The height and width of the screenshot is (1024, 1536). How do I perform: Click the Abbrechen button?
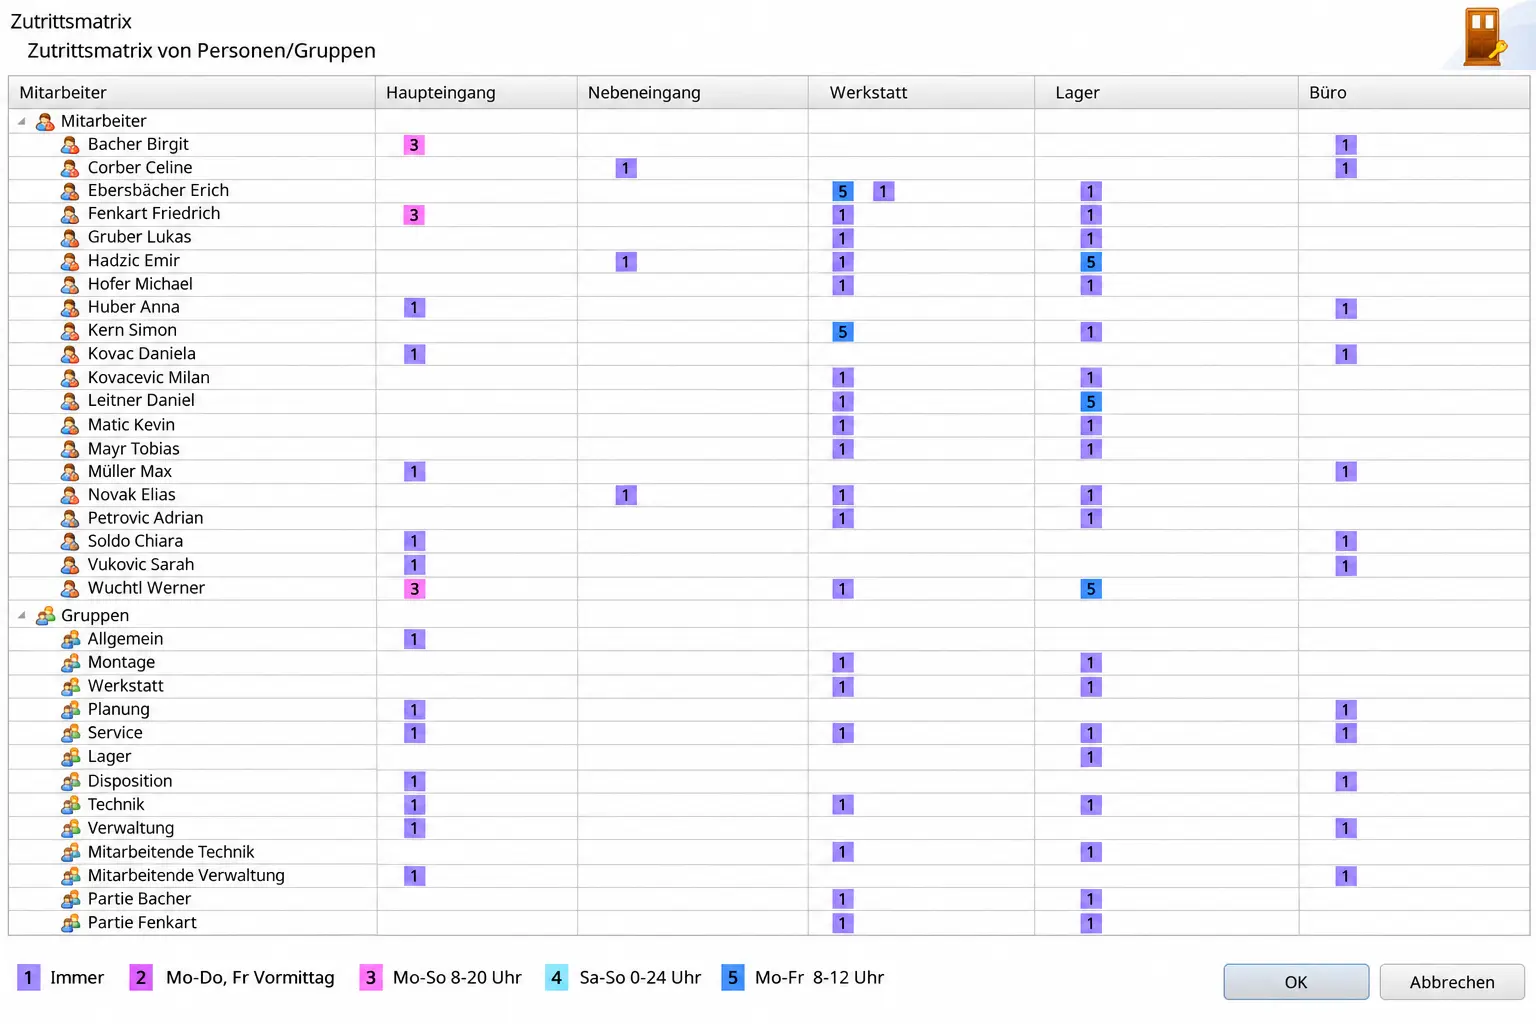1452,982
